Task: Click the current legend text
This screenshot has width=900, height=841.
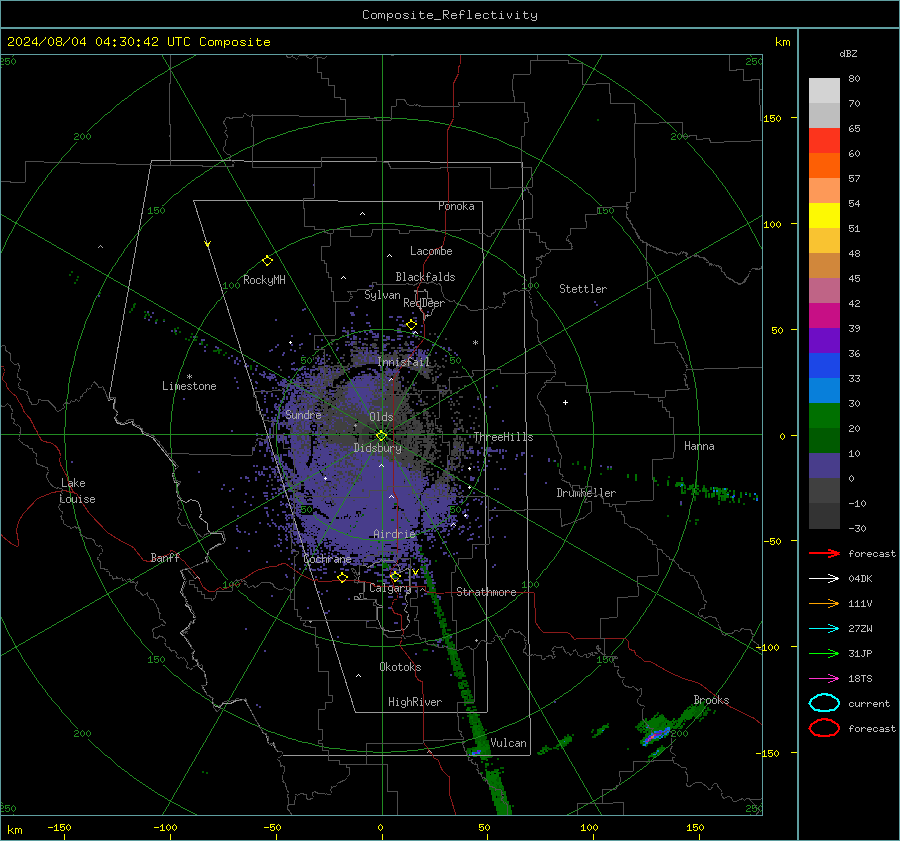Action: [x=869, y=703]
